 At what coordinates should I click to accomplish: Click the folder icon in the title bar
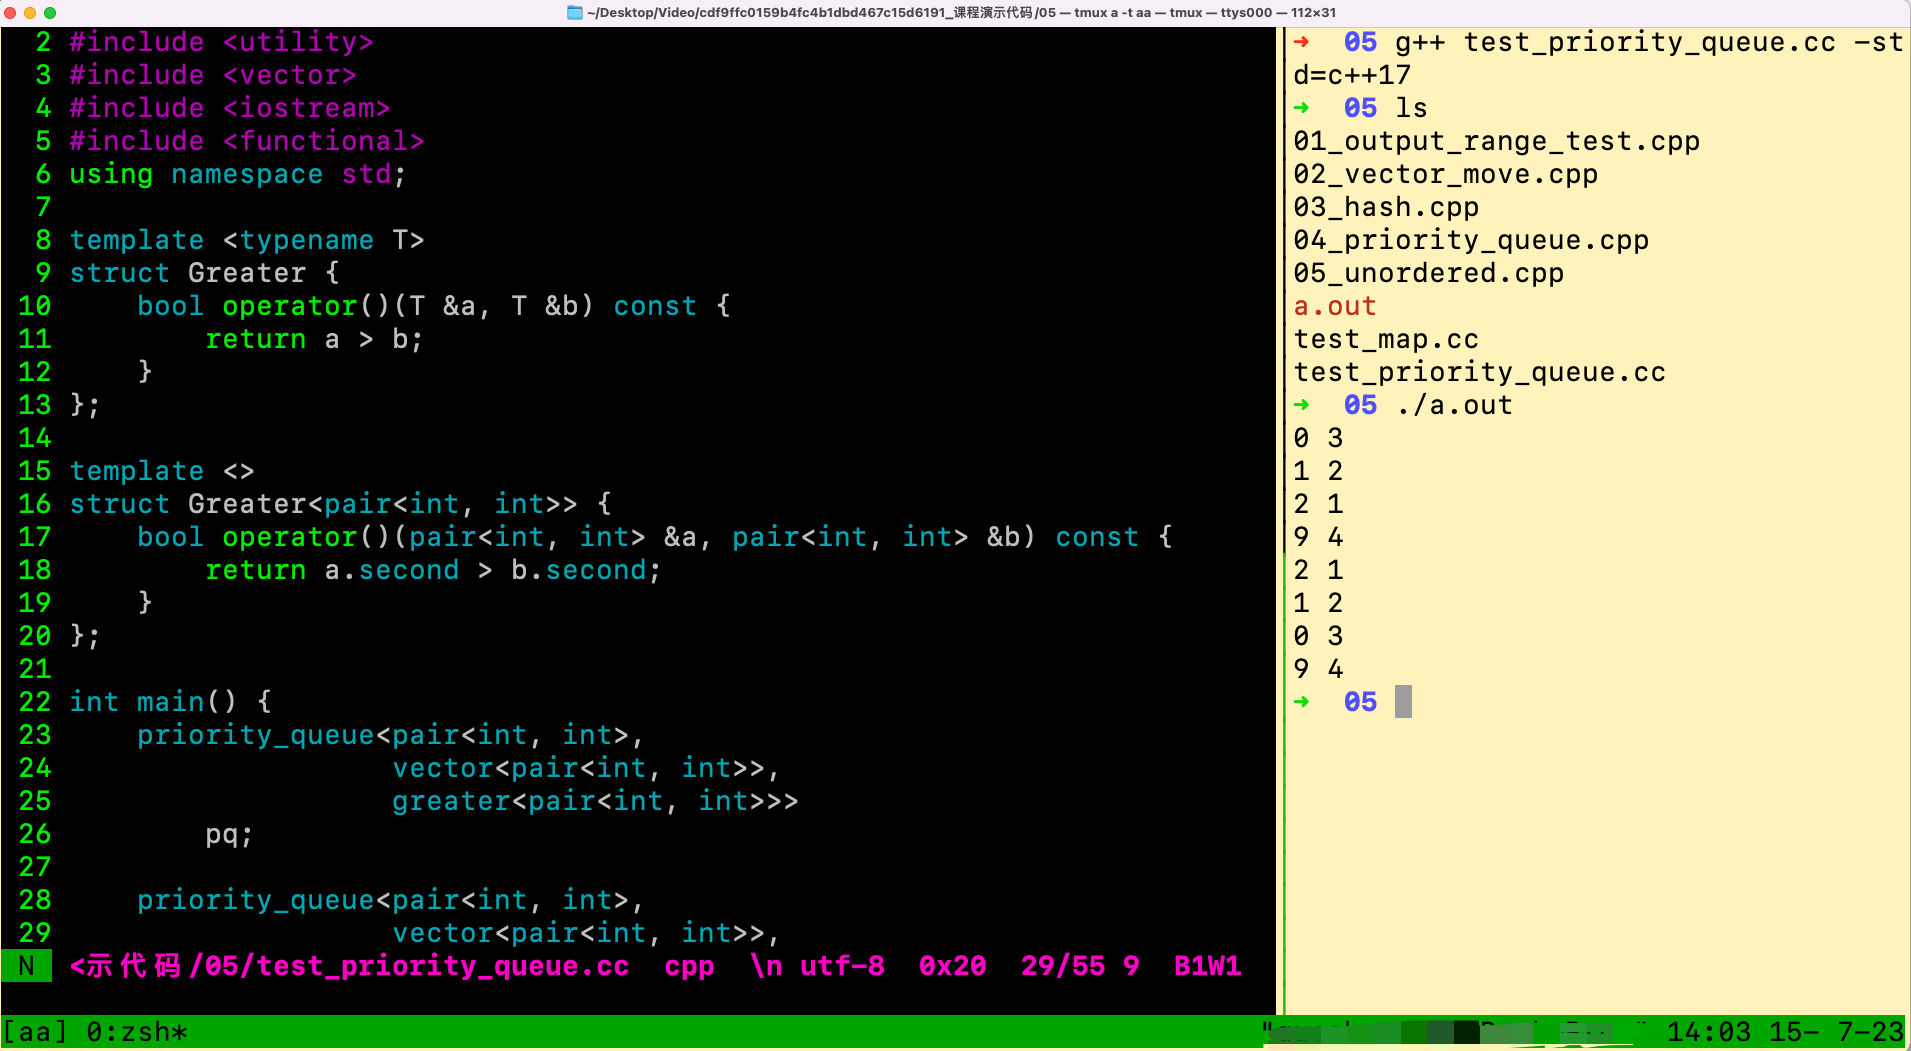(x=574, y=12)
